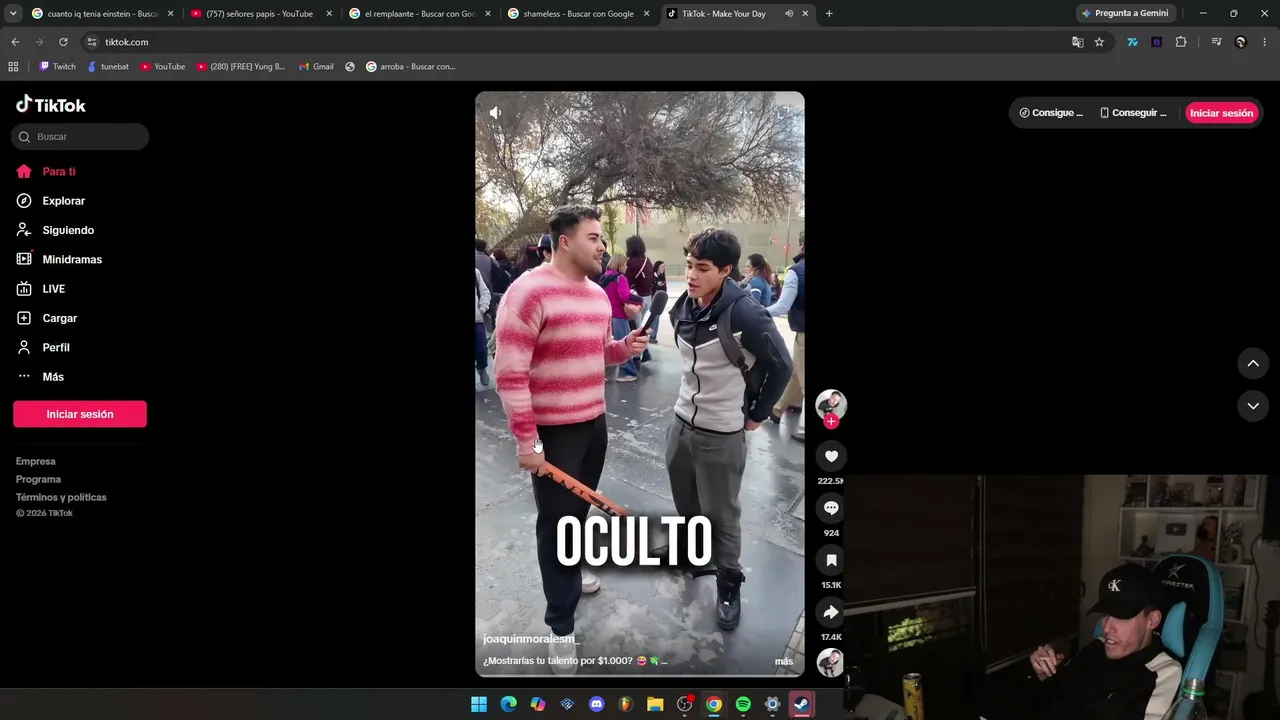
Task: Open the Windows Start menu
Action: [479, 704]
